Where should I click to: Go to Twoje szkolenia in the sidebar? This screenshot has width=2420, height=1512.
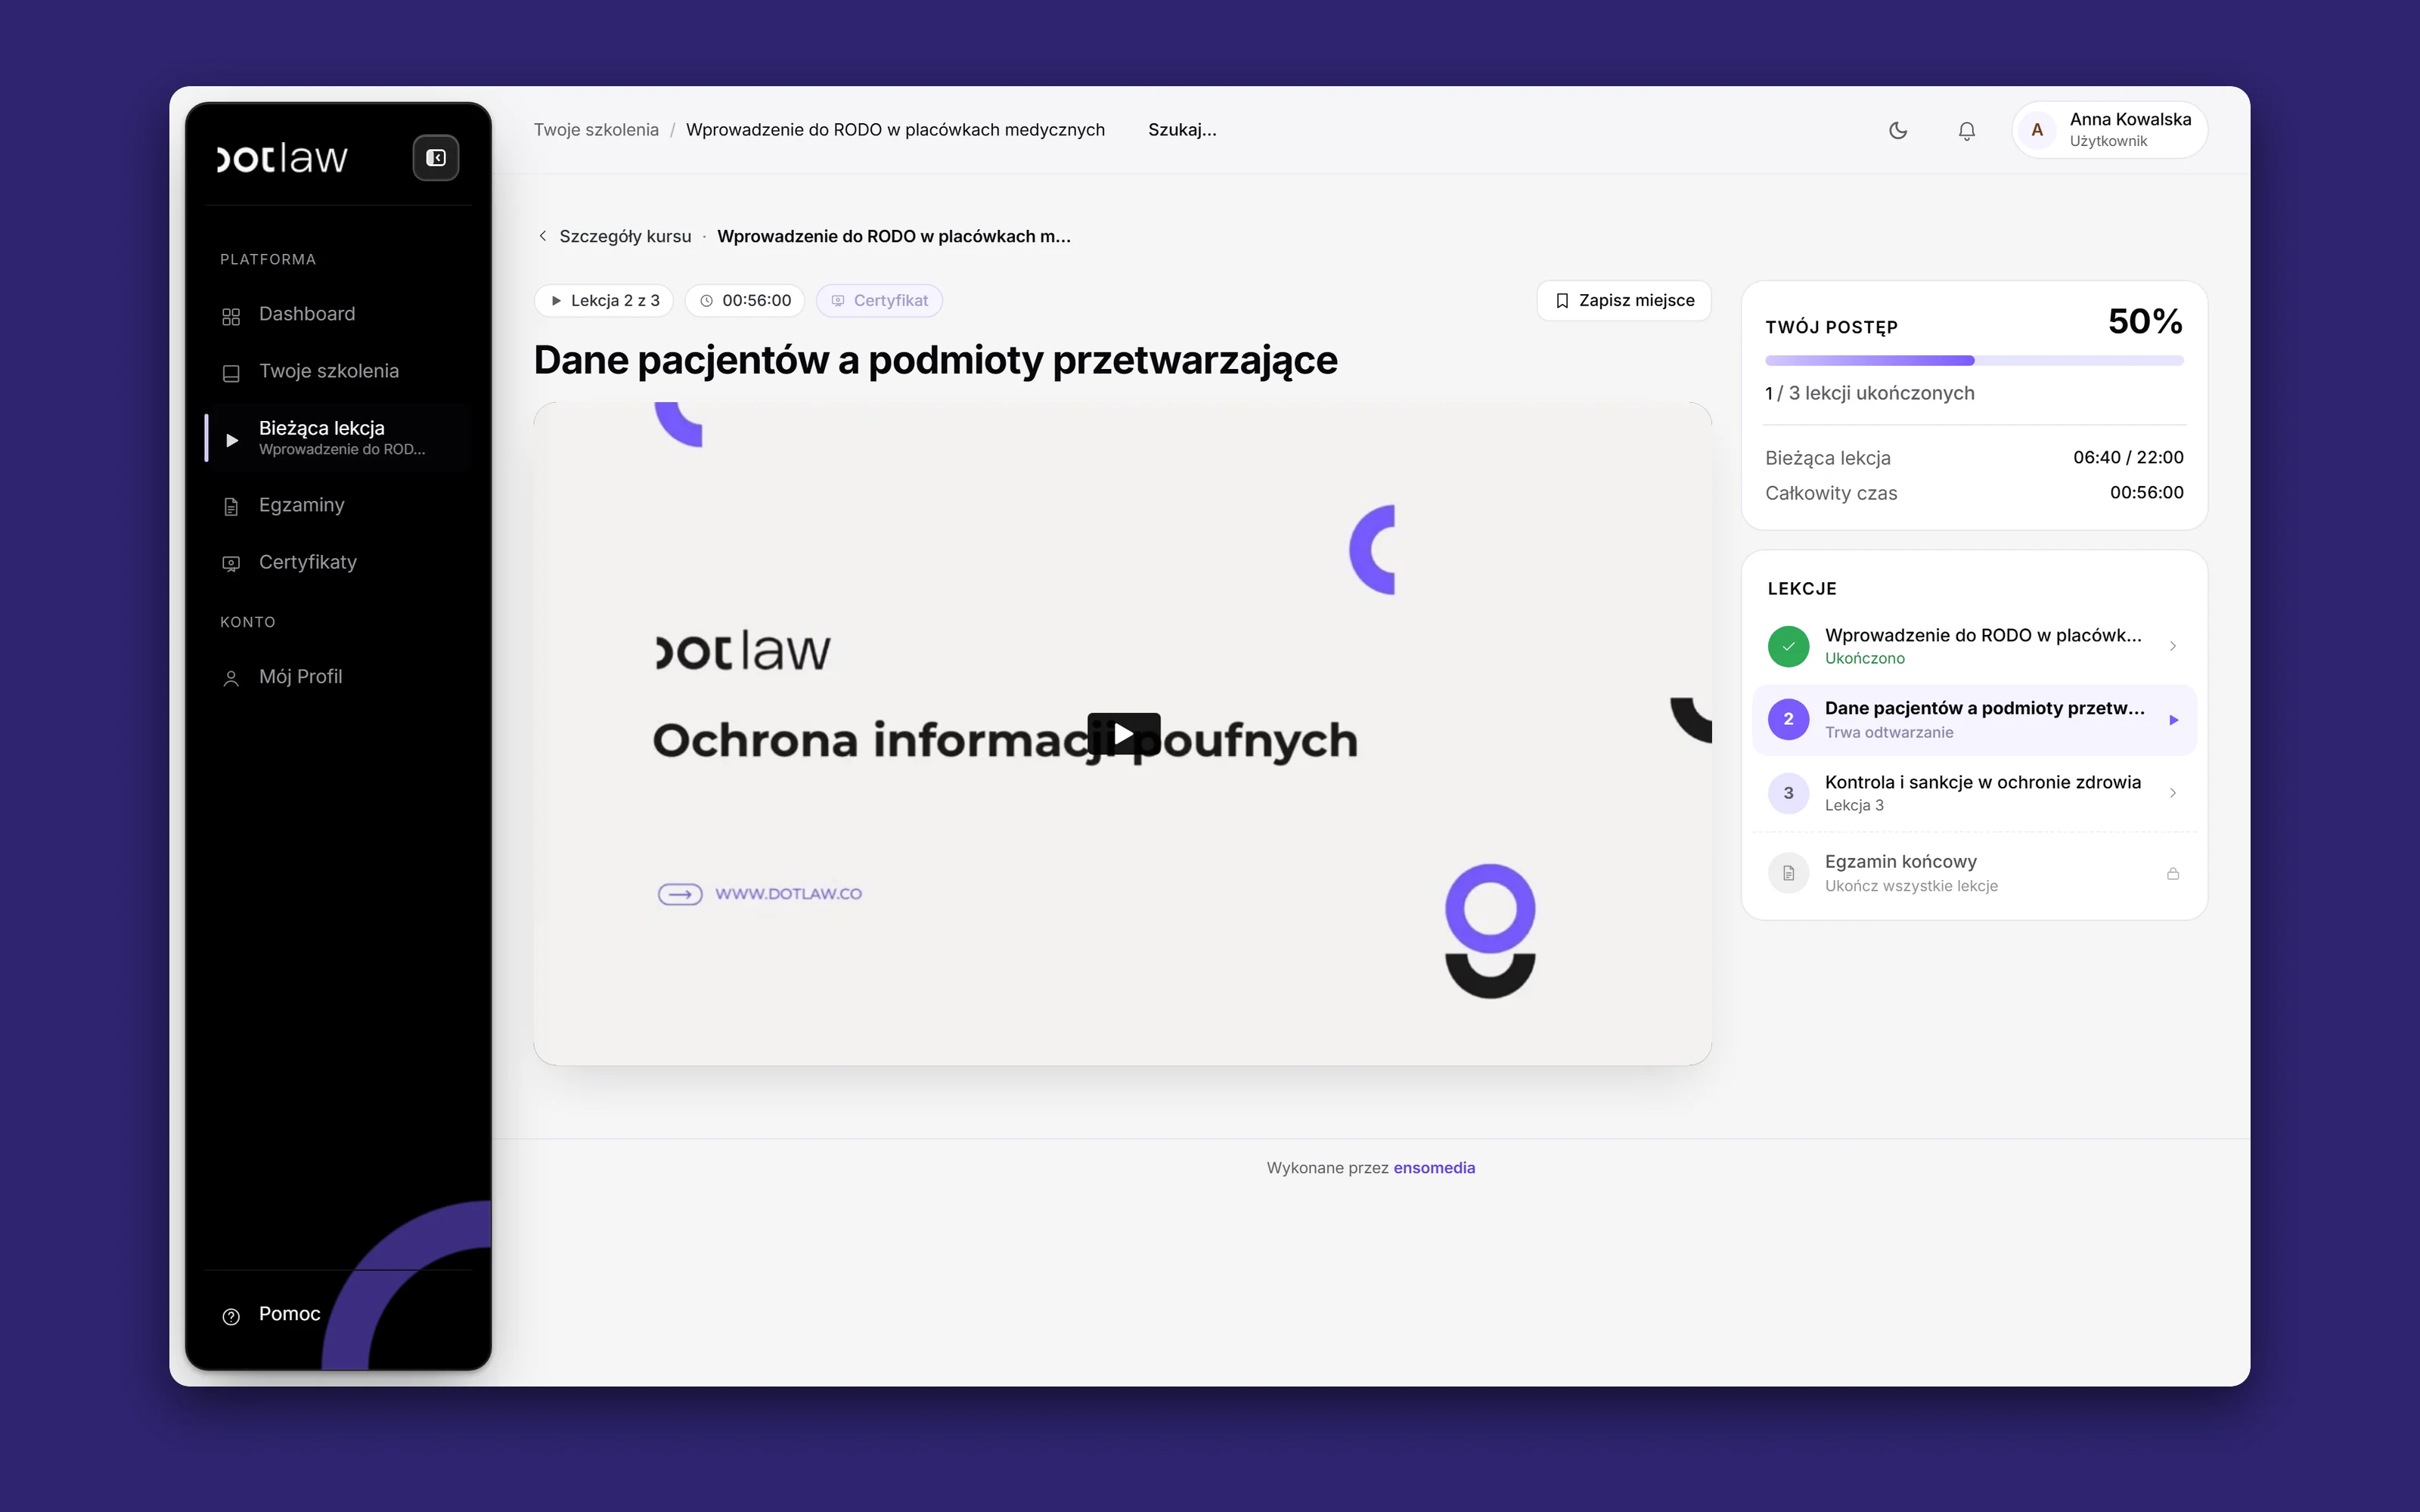tap(338, 371)
